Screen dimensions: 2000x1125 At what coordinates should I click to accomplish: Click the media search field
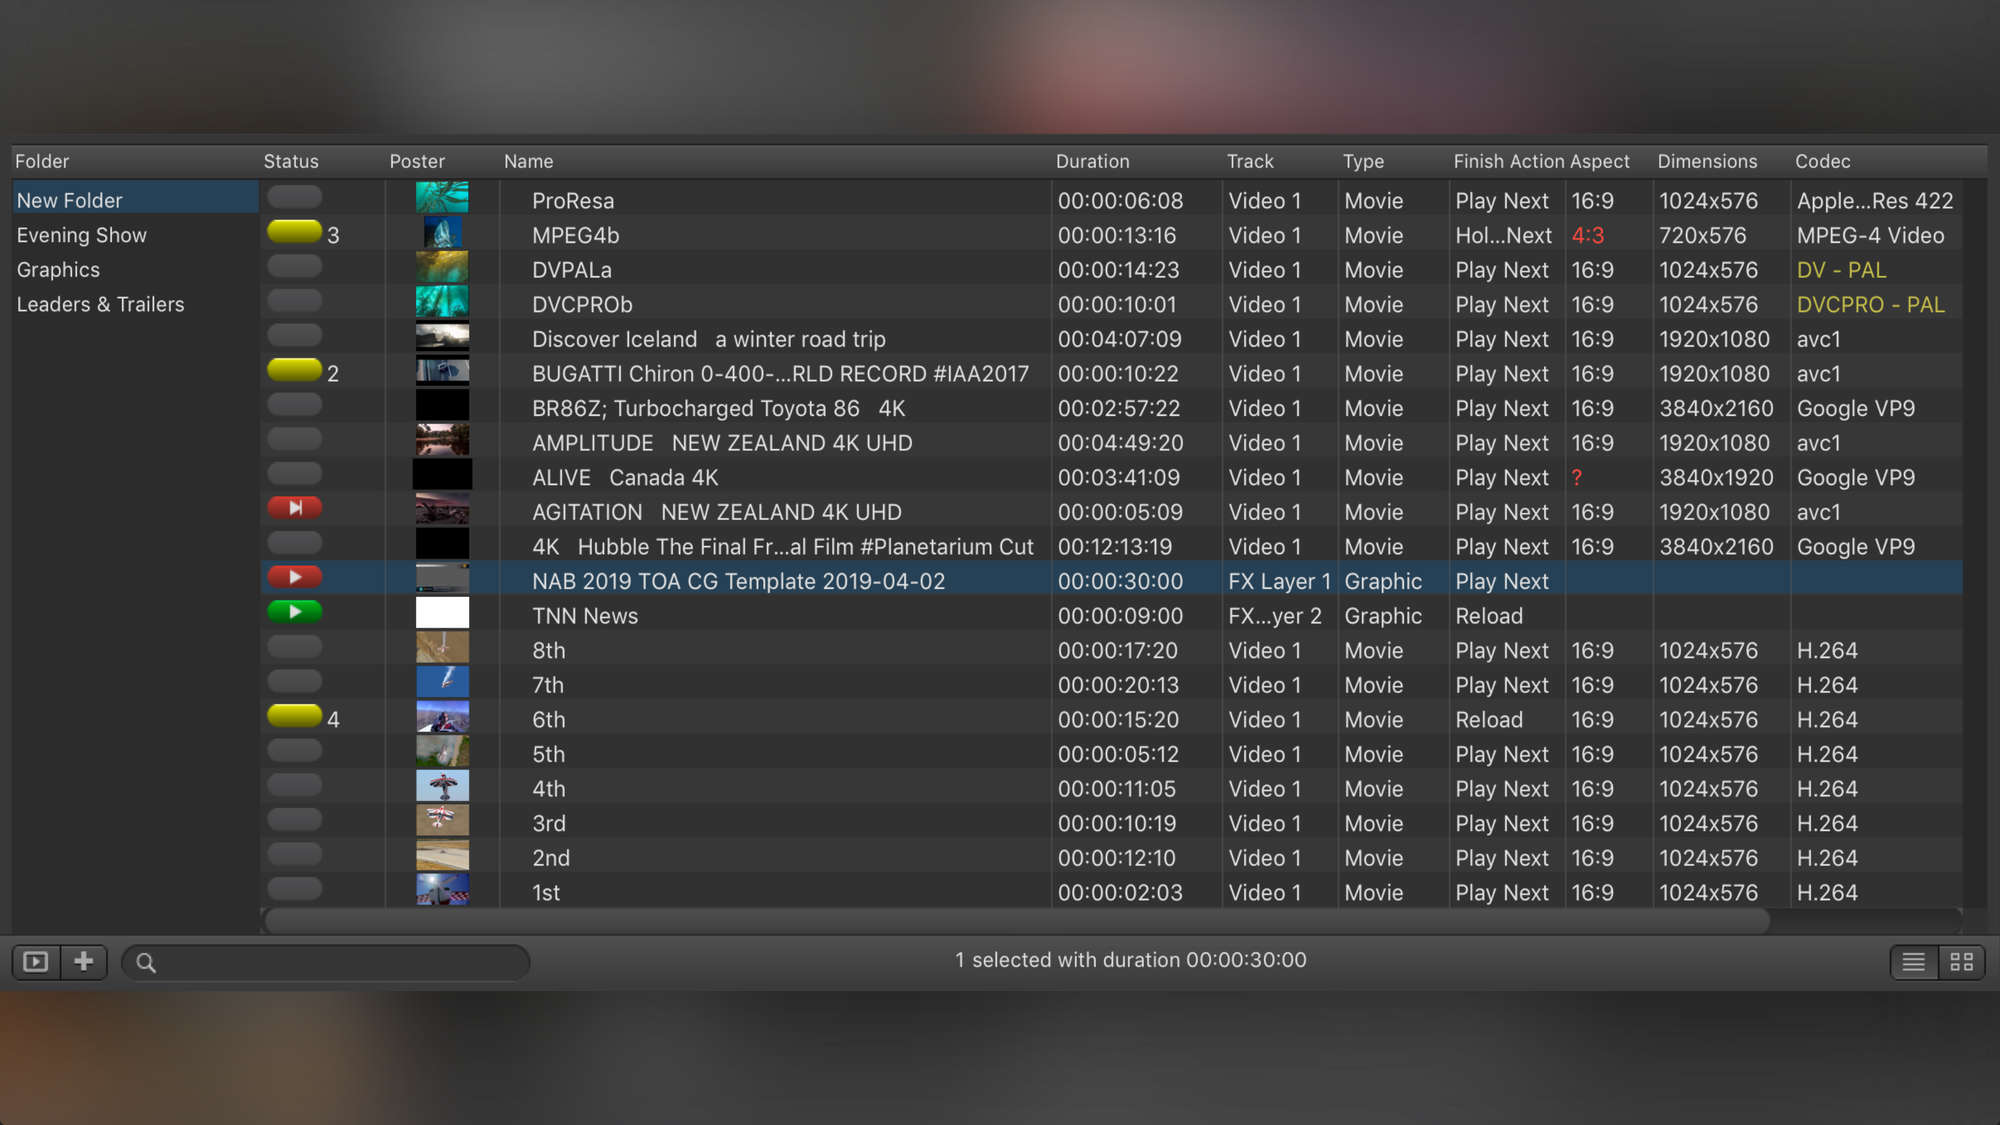(x=330, y=962)
